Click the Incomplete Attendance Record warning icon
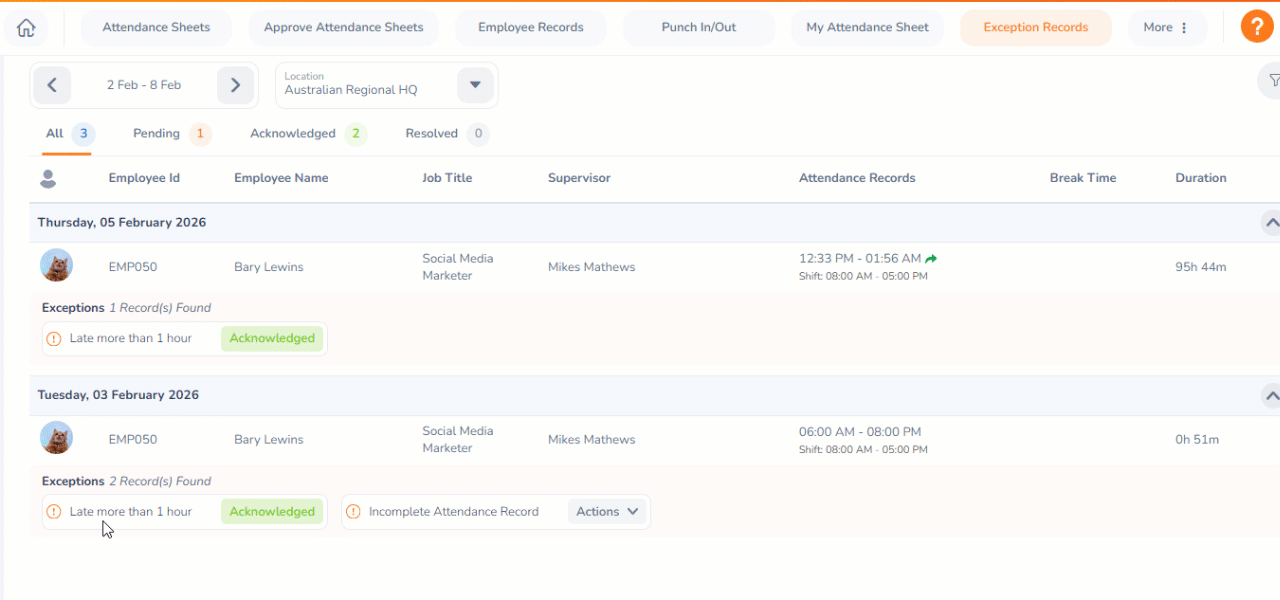The height and width of the screenshot is (600, 1280). pyautogui.click(x=353, y=512)
